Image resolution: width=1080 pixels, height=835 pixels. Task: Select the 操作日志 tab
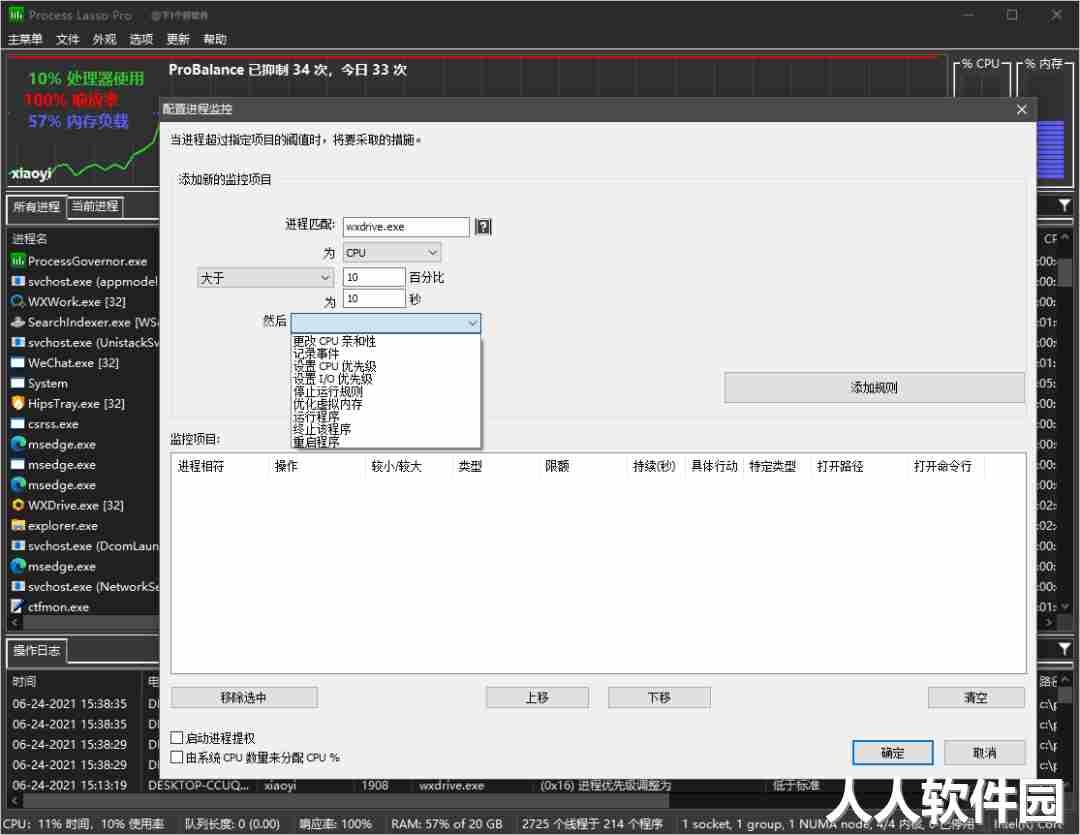tap(37, 650)
